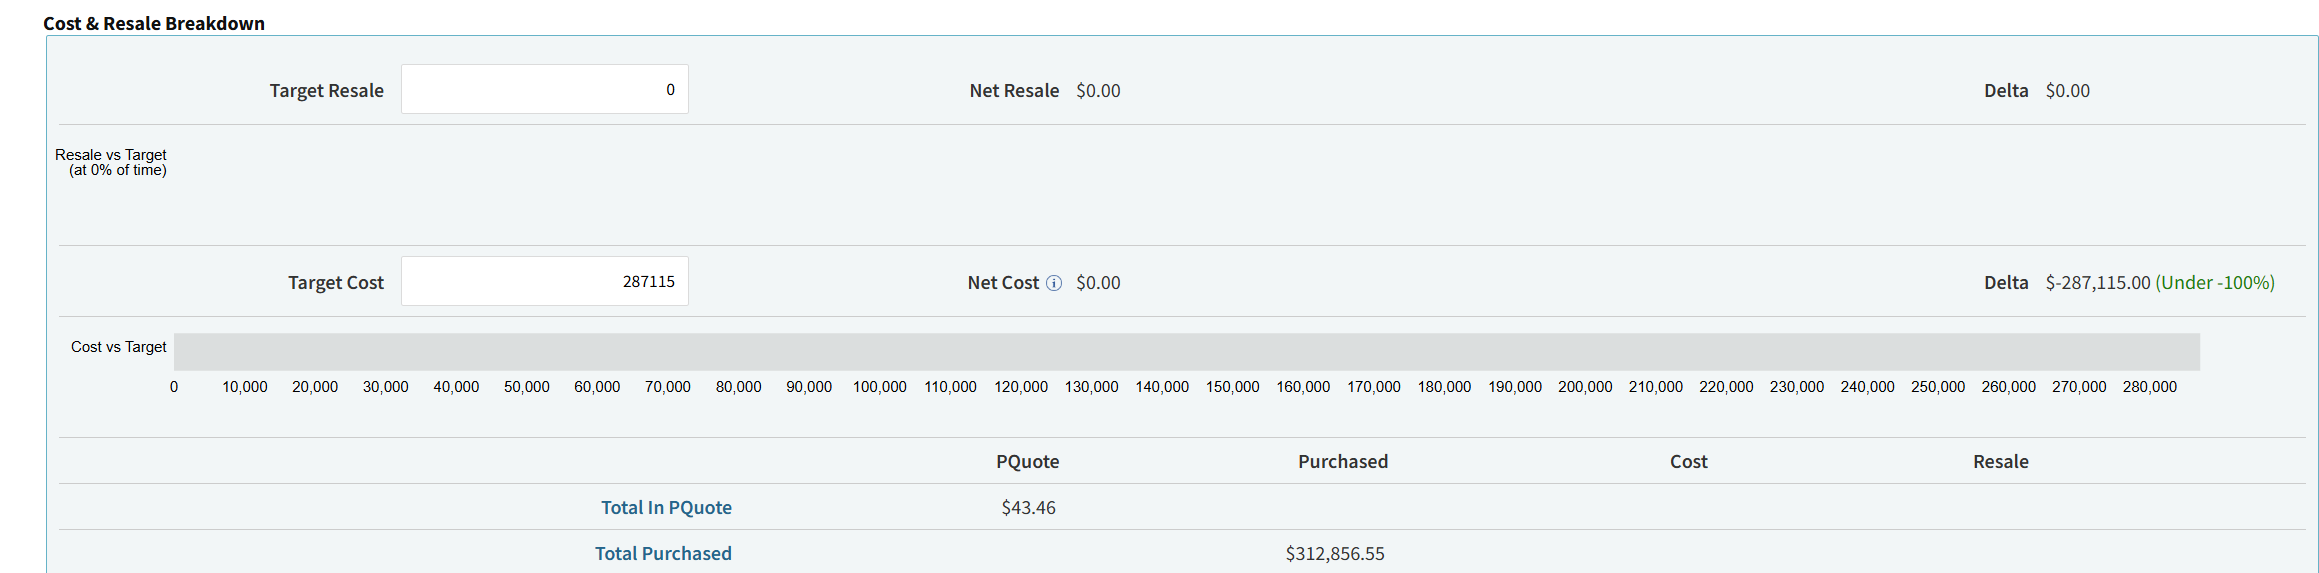Click the Net Cost $0.00 value
Screen dimensions: 2319x573
1098,283
